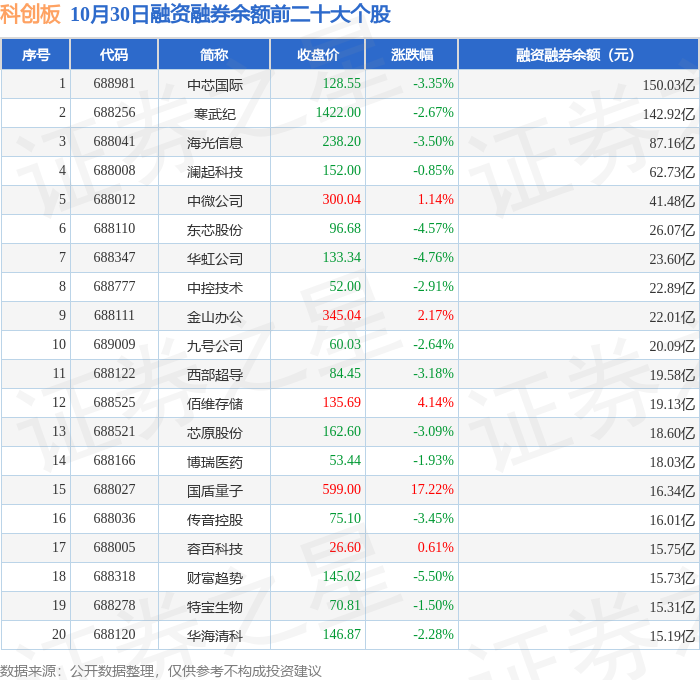Click the change value 1.14%

click(x=436, y=200)
